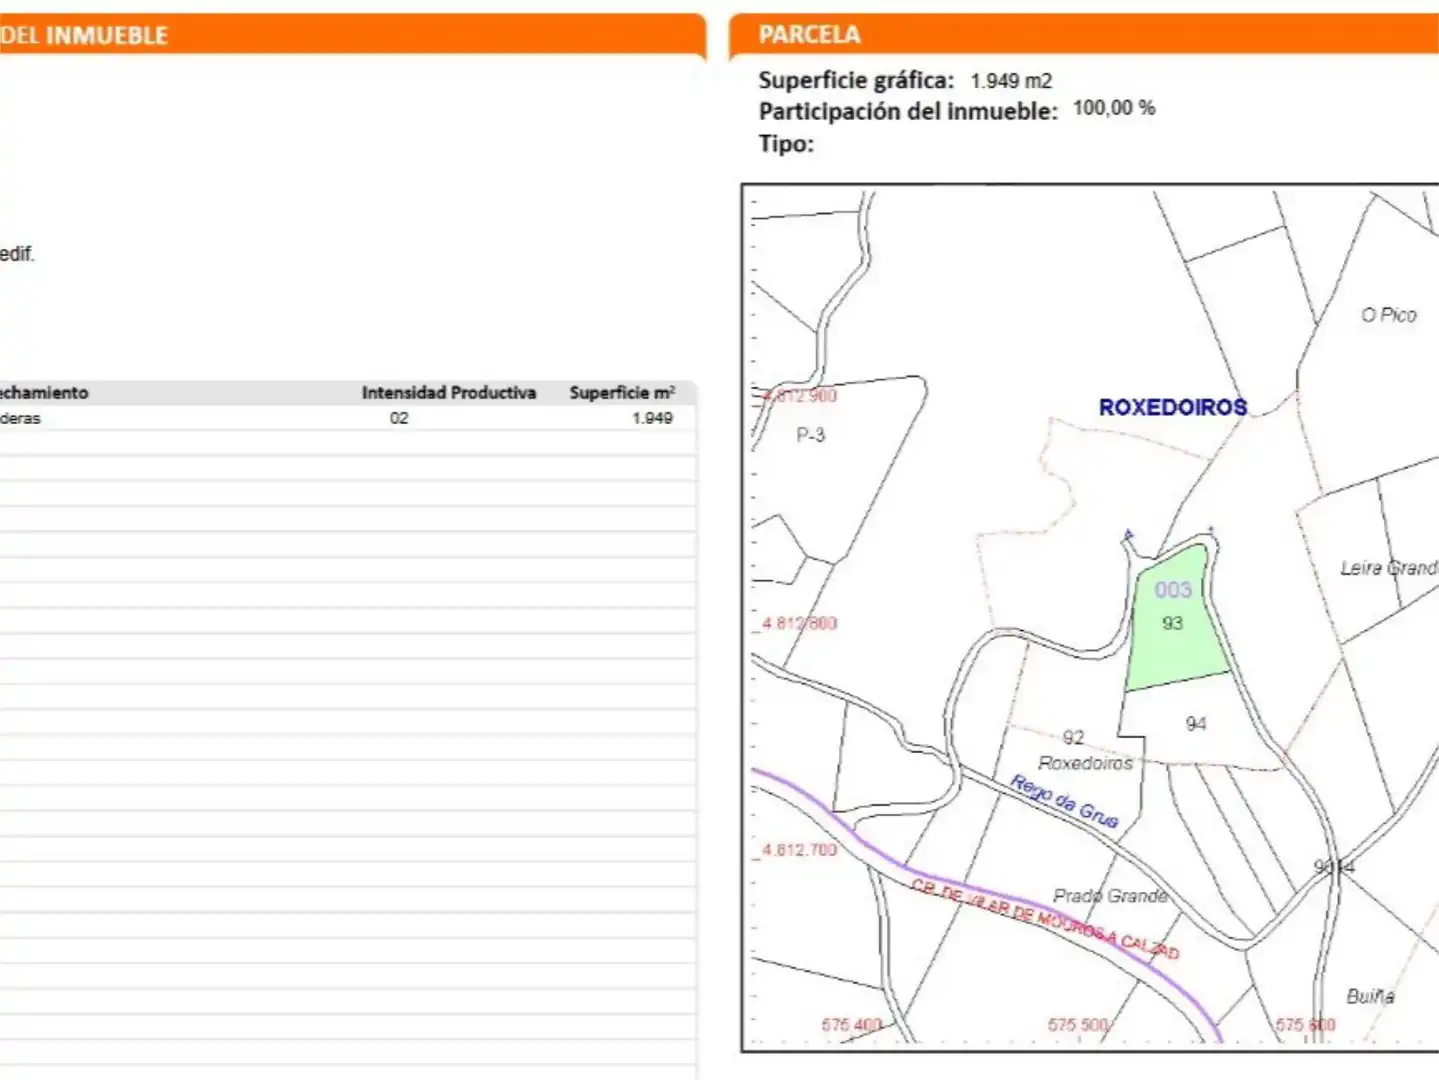Select the 1.949 surface cell in table
Screen dimensions: 1439x1080
click(x=652, y=418)
